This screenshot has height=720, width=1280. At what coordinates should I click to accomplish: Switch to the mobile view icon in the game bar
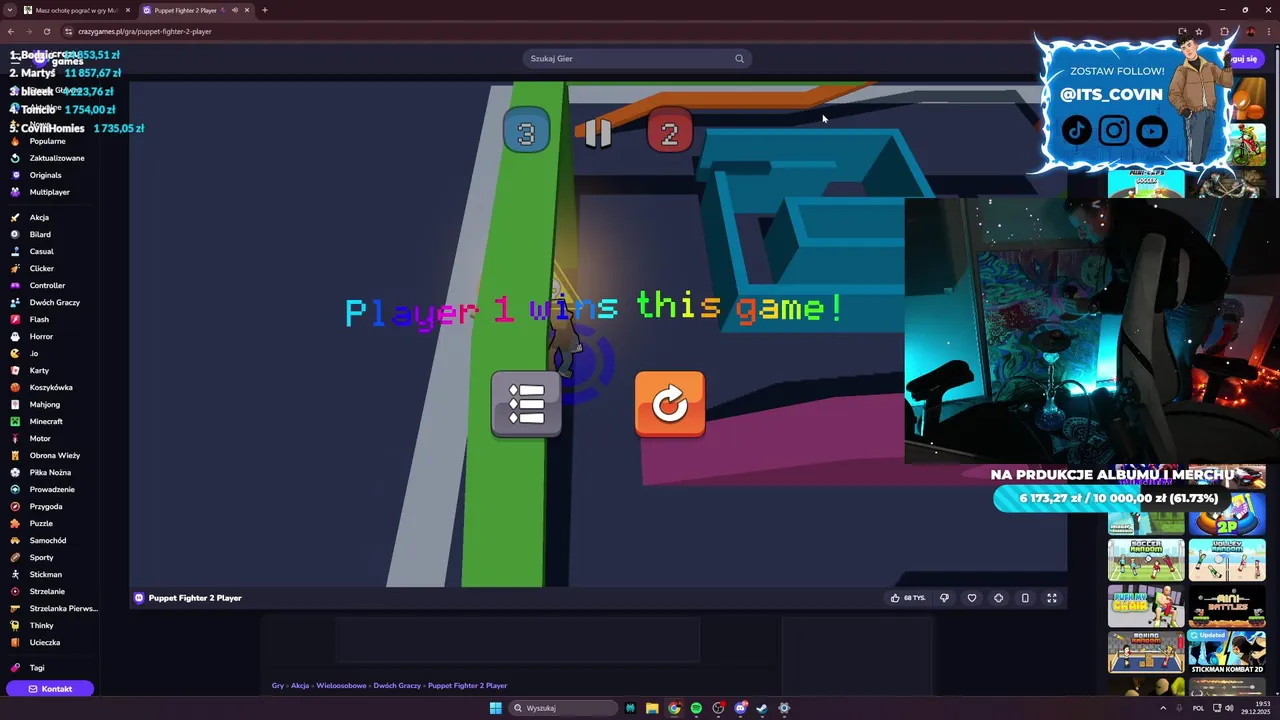pos(1025,598)
